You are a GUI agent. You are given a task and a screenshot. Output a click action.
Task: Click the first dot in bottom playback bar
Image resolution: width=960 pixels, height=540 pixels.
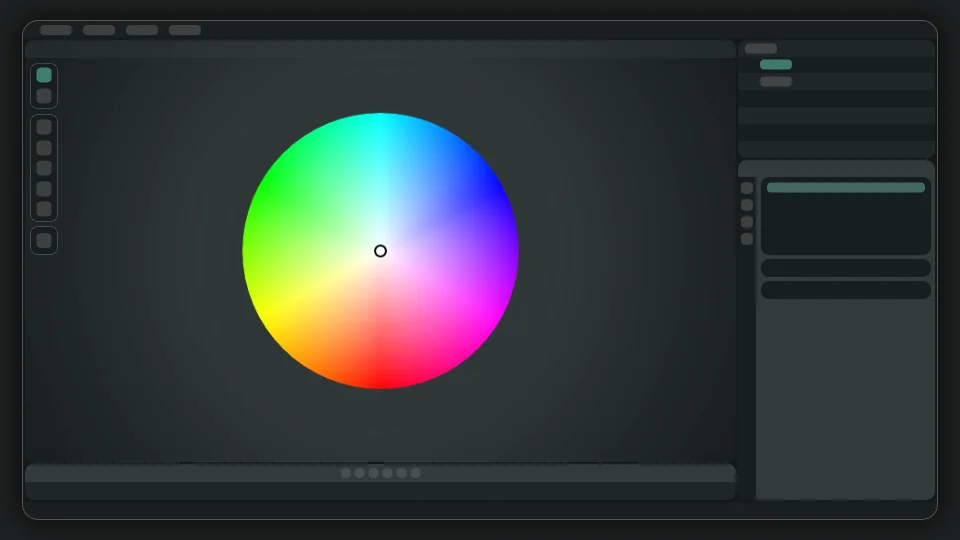point(346,473)
